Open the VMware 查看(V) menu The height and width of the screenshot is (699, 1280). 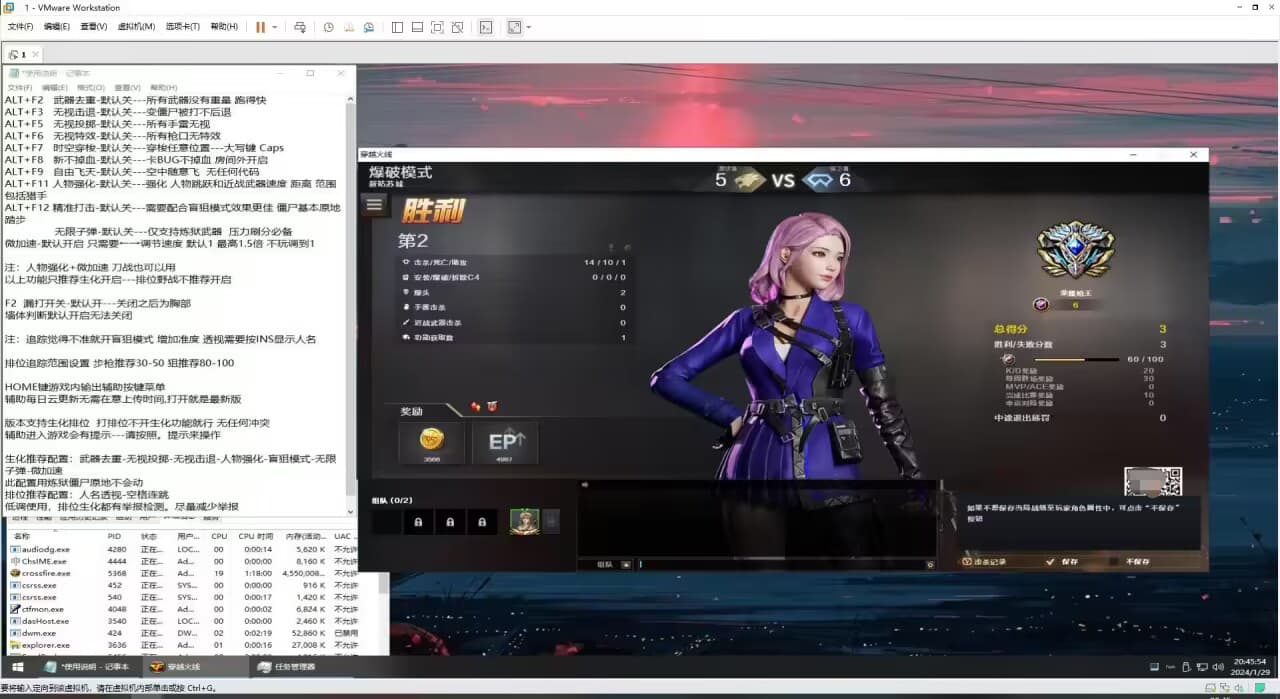tap(93, 27)
